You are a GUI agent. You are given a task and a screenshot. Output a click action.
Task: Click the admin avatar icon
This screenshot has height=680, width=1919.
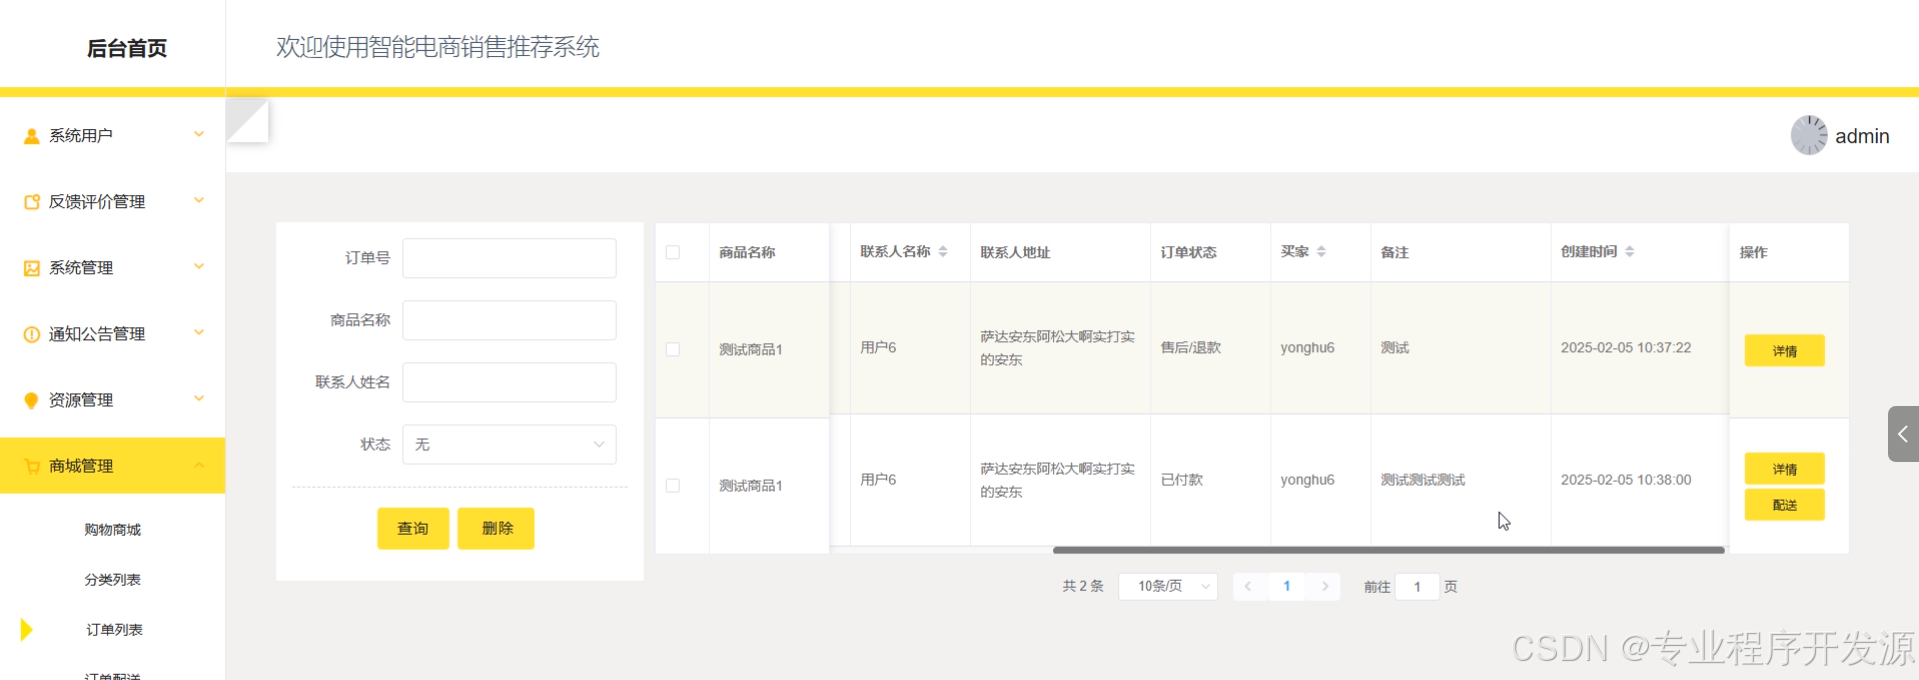(x=1808, y=135)
